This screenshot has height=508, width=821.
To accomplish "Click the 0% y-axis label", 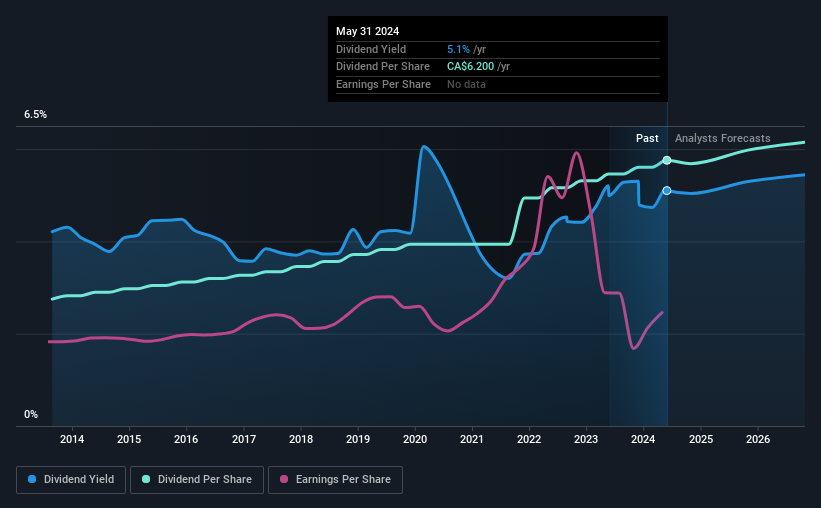I will [x=31, y=414].
